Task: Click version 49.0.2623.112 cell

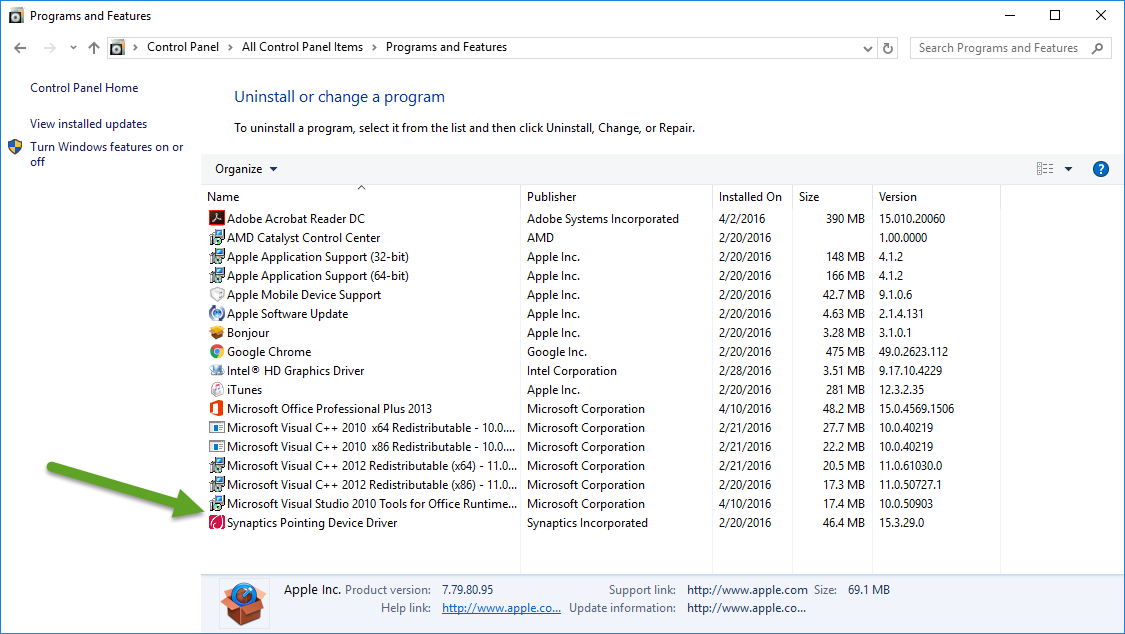Action: pyautogui.click(x=913, y=351)
